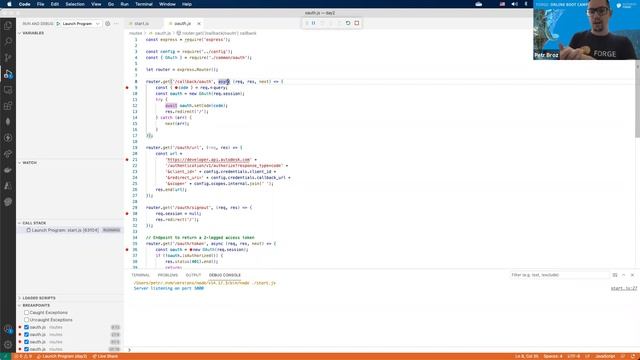
Task: Close the oauth.js editor tab
Action: (x=199, y=24)
